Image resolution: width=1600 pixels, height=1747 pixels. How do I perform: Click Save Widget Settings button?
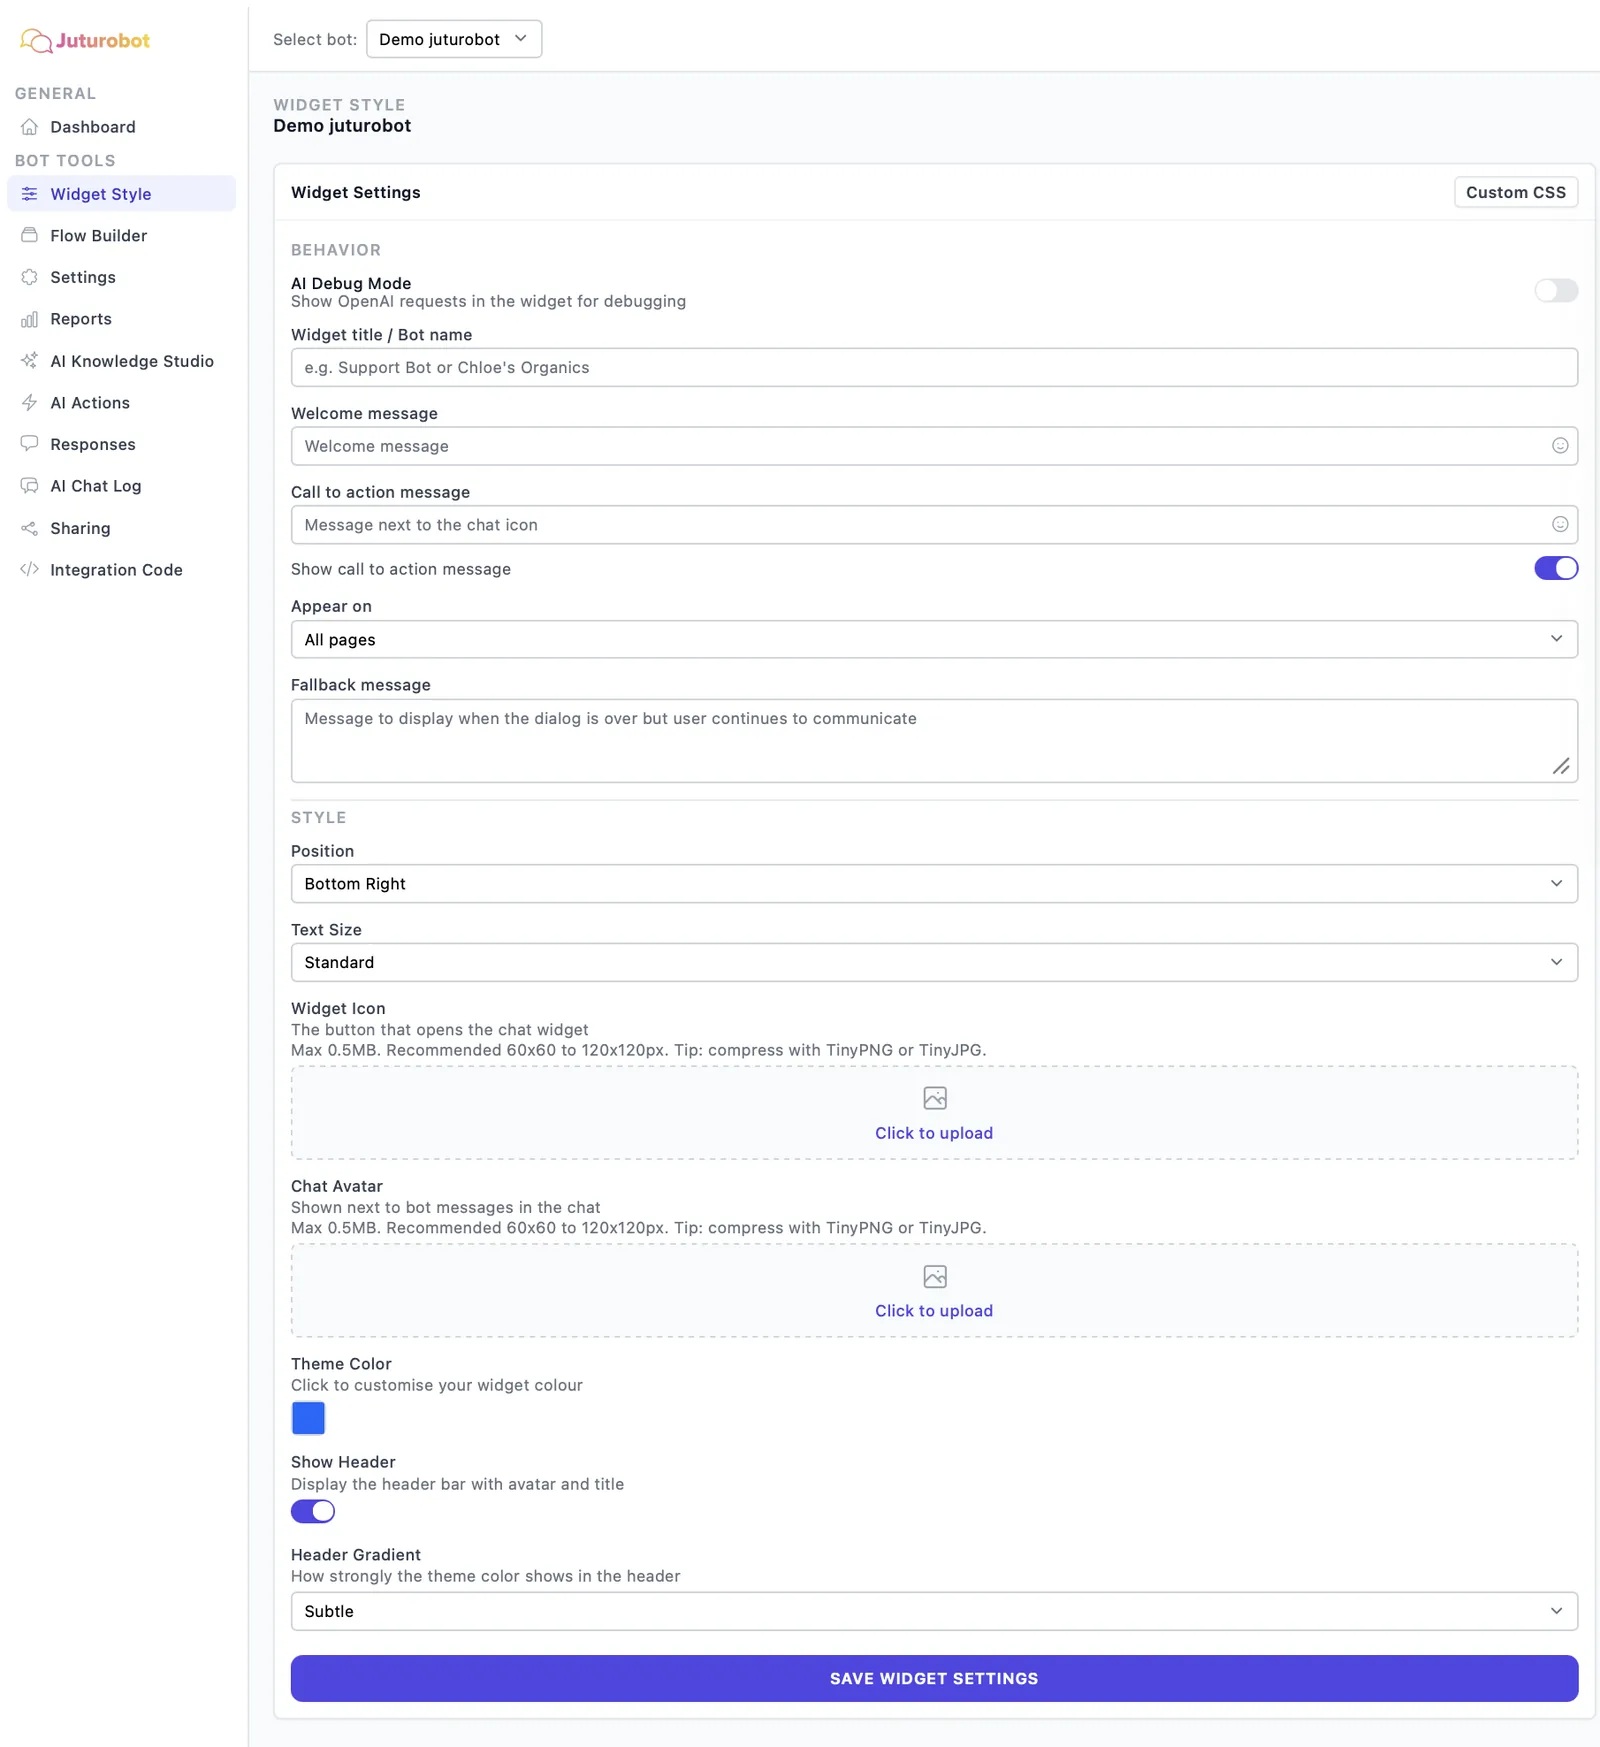[x=934, y=1678]
